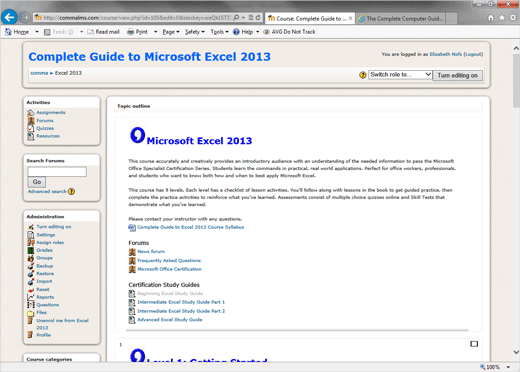
Task: Click Unenrol me from Excel 2013 link
Action: 62,324
